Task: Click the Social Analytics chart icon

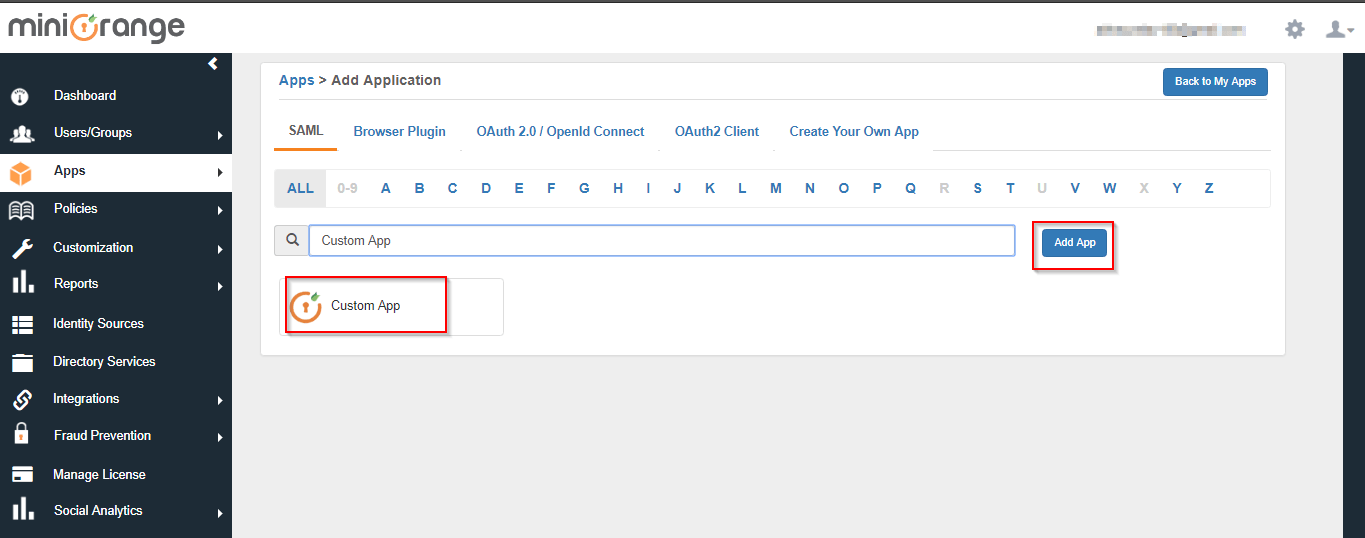Action: click(x=21, y=510)
